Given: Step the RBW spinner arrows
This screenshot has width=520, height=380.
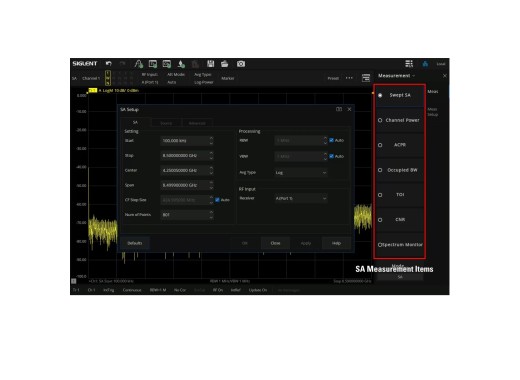Looking at the screenshot, I should tap(325, 140).
